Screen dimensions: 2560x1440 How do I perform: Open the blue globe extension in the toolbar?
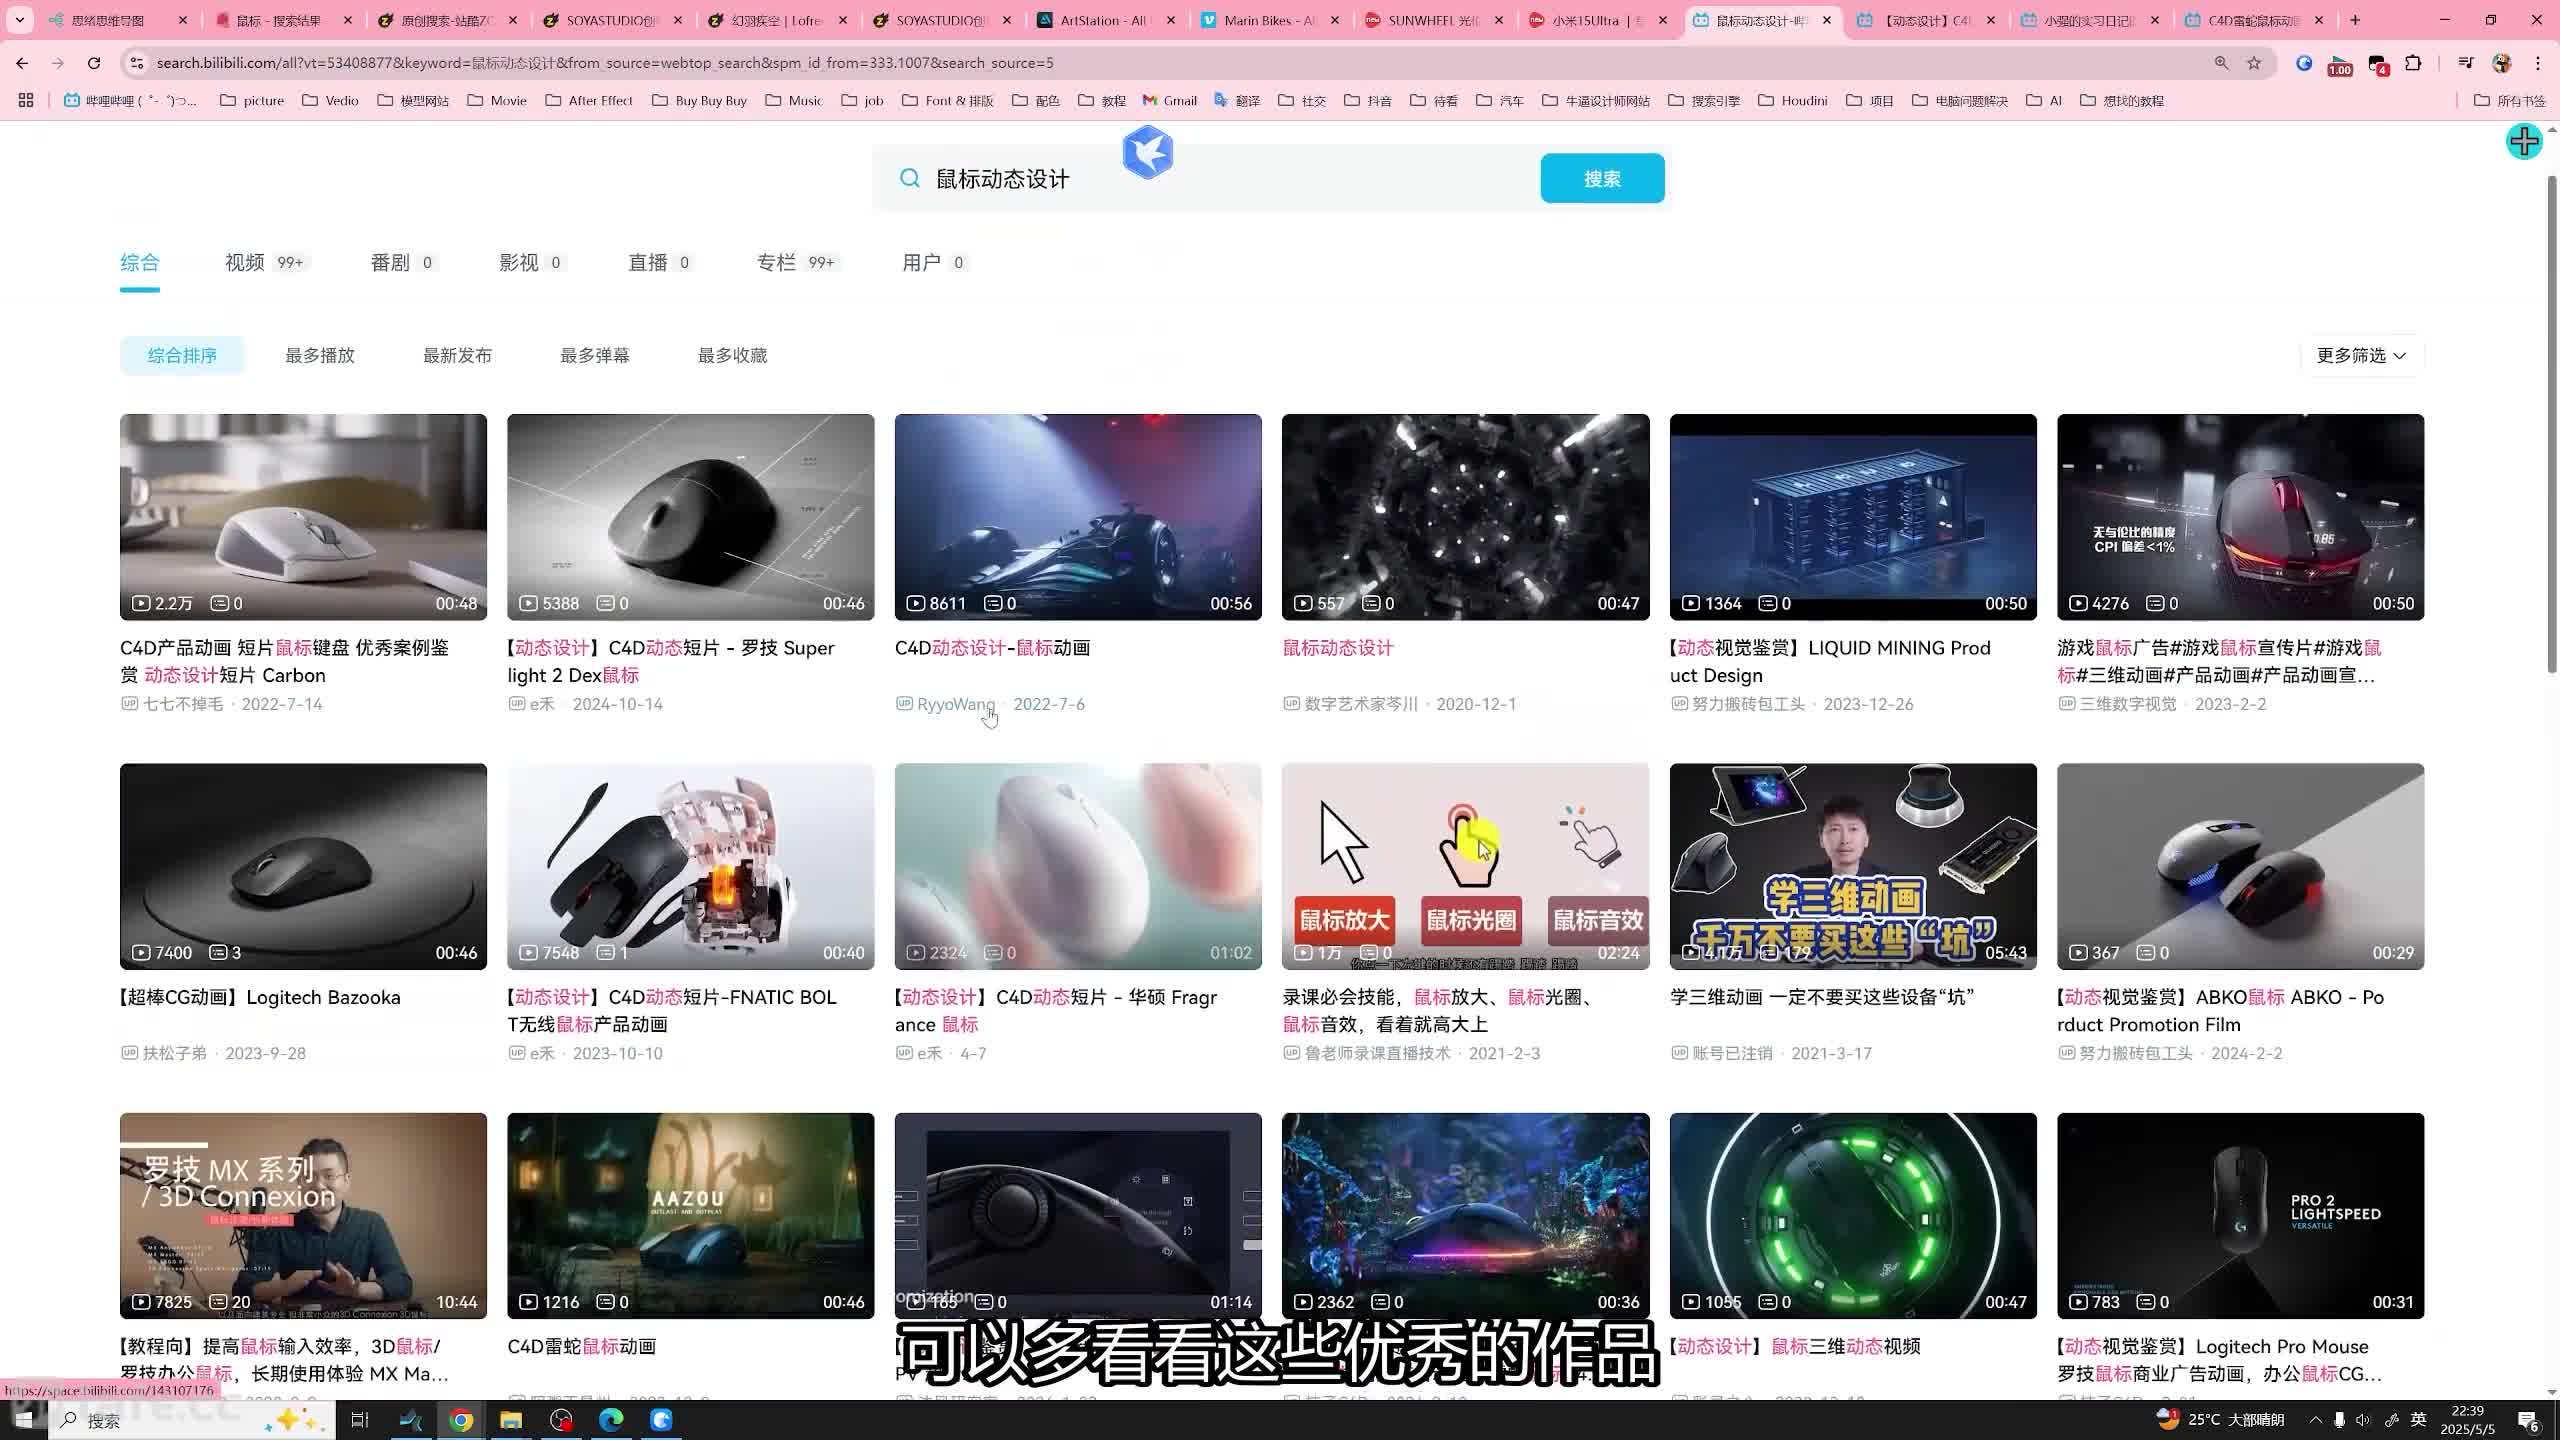(2304, 63)
